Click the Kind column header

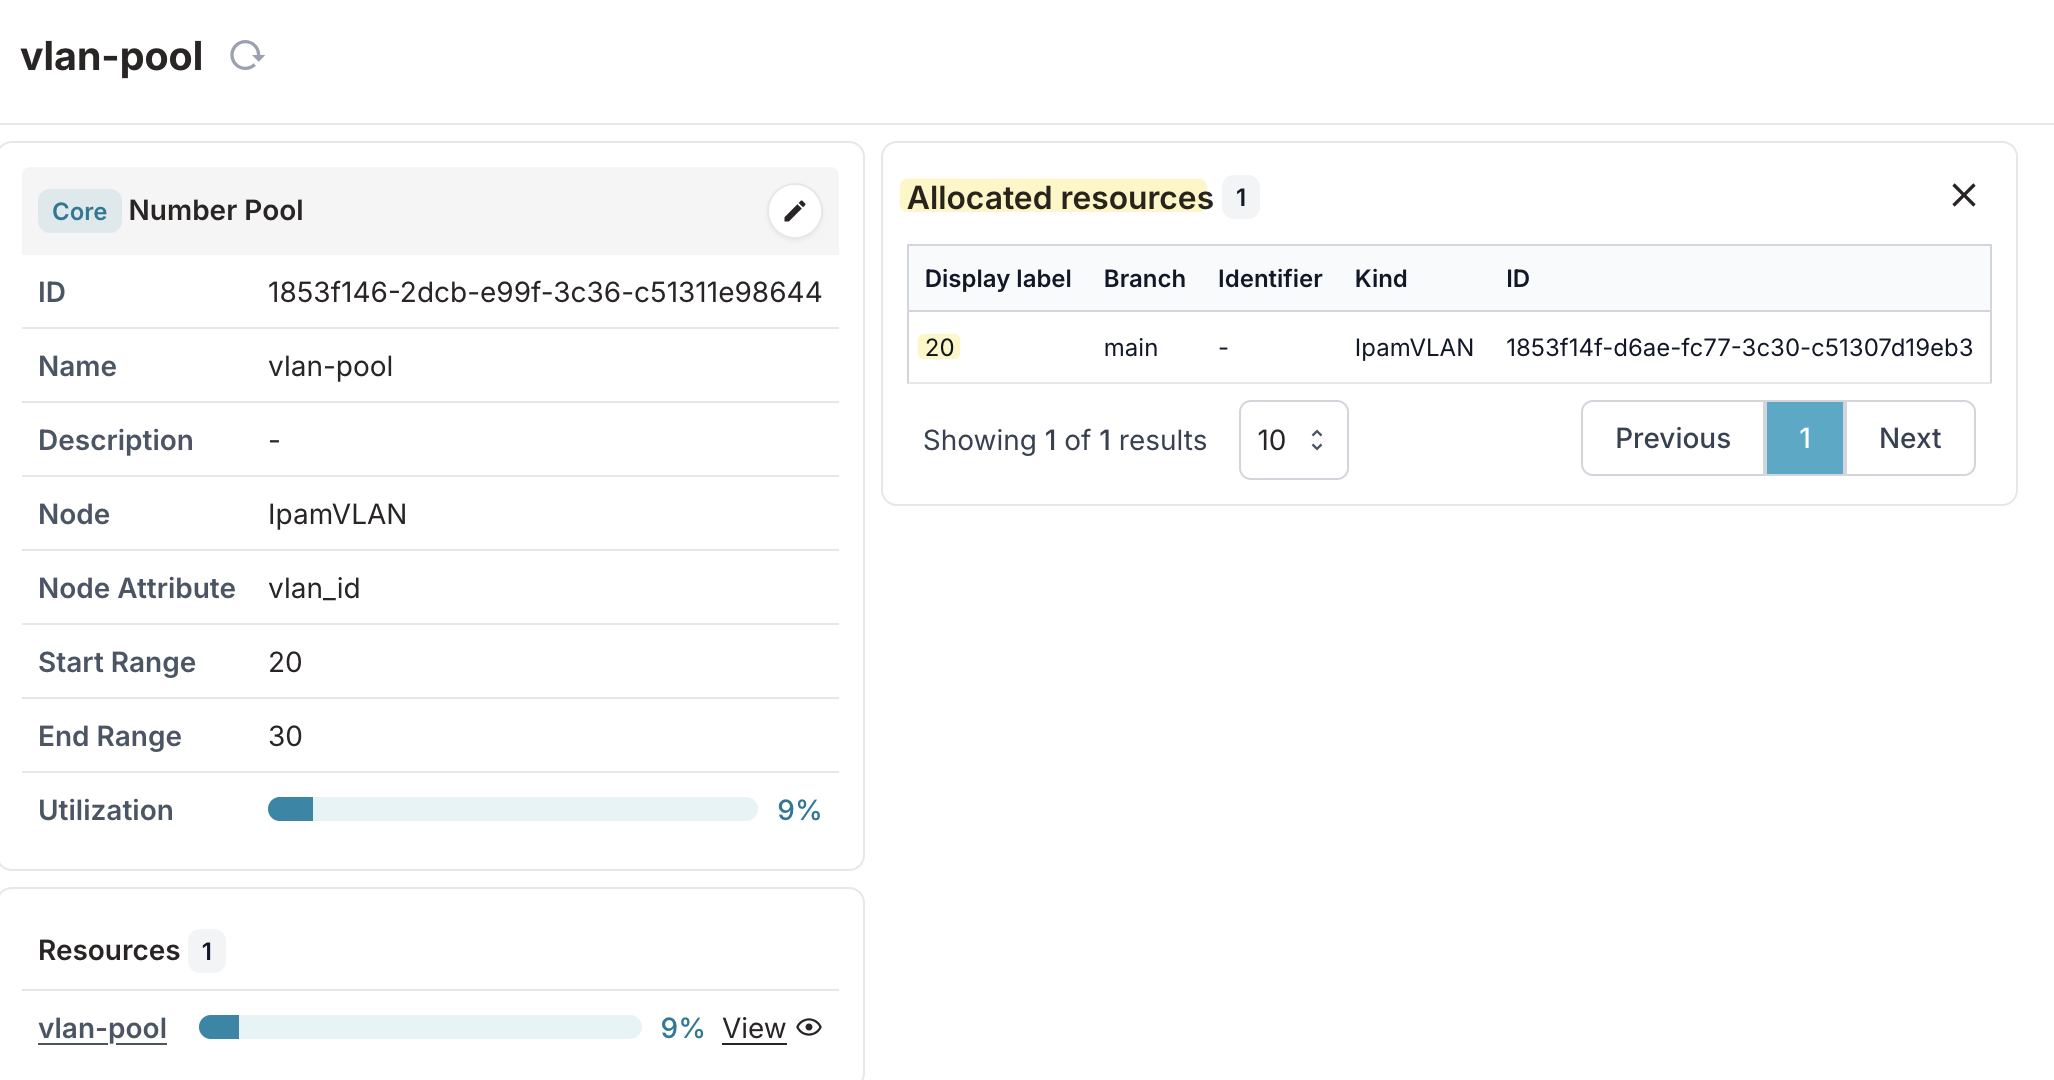pos(1380,278)
